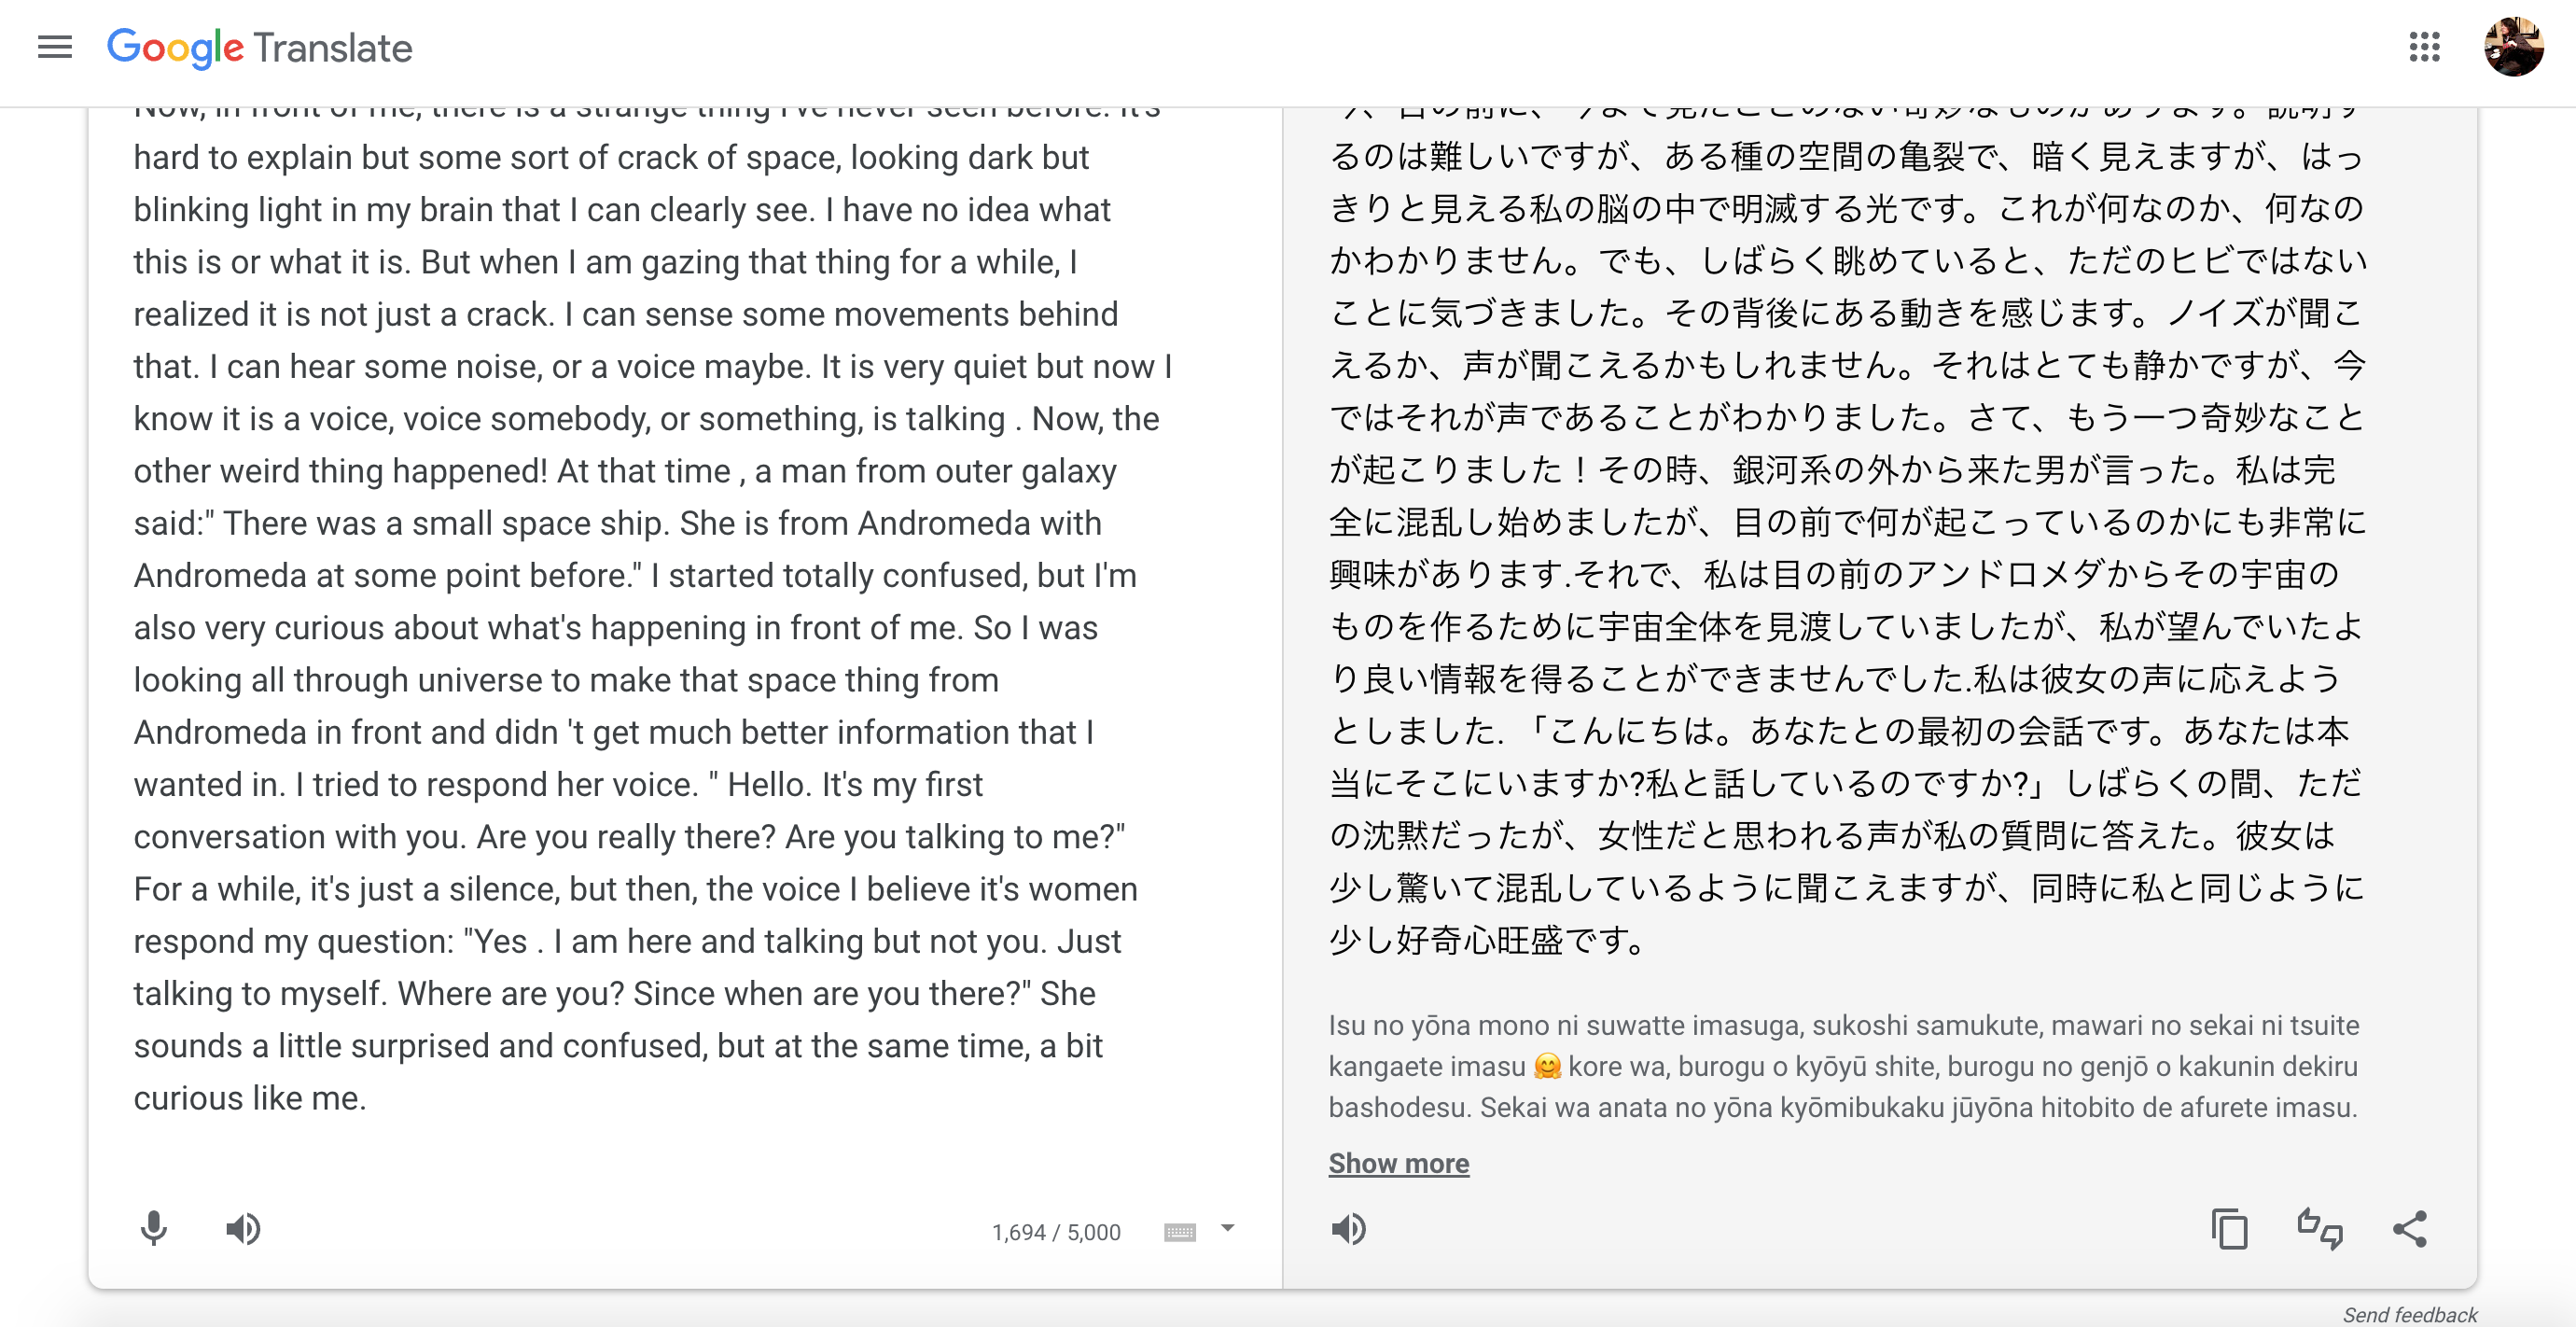
Task: Rate this translation with thumbs icon
Action: pyautogui.click(x=2319, y=1228)
